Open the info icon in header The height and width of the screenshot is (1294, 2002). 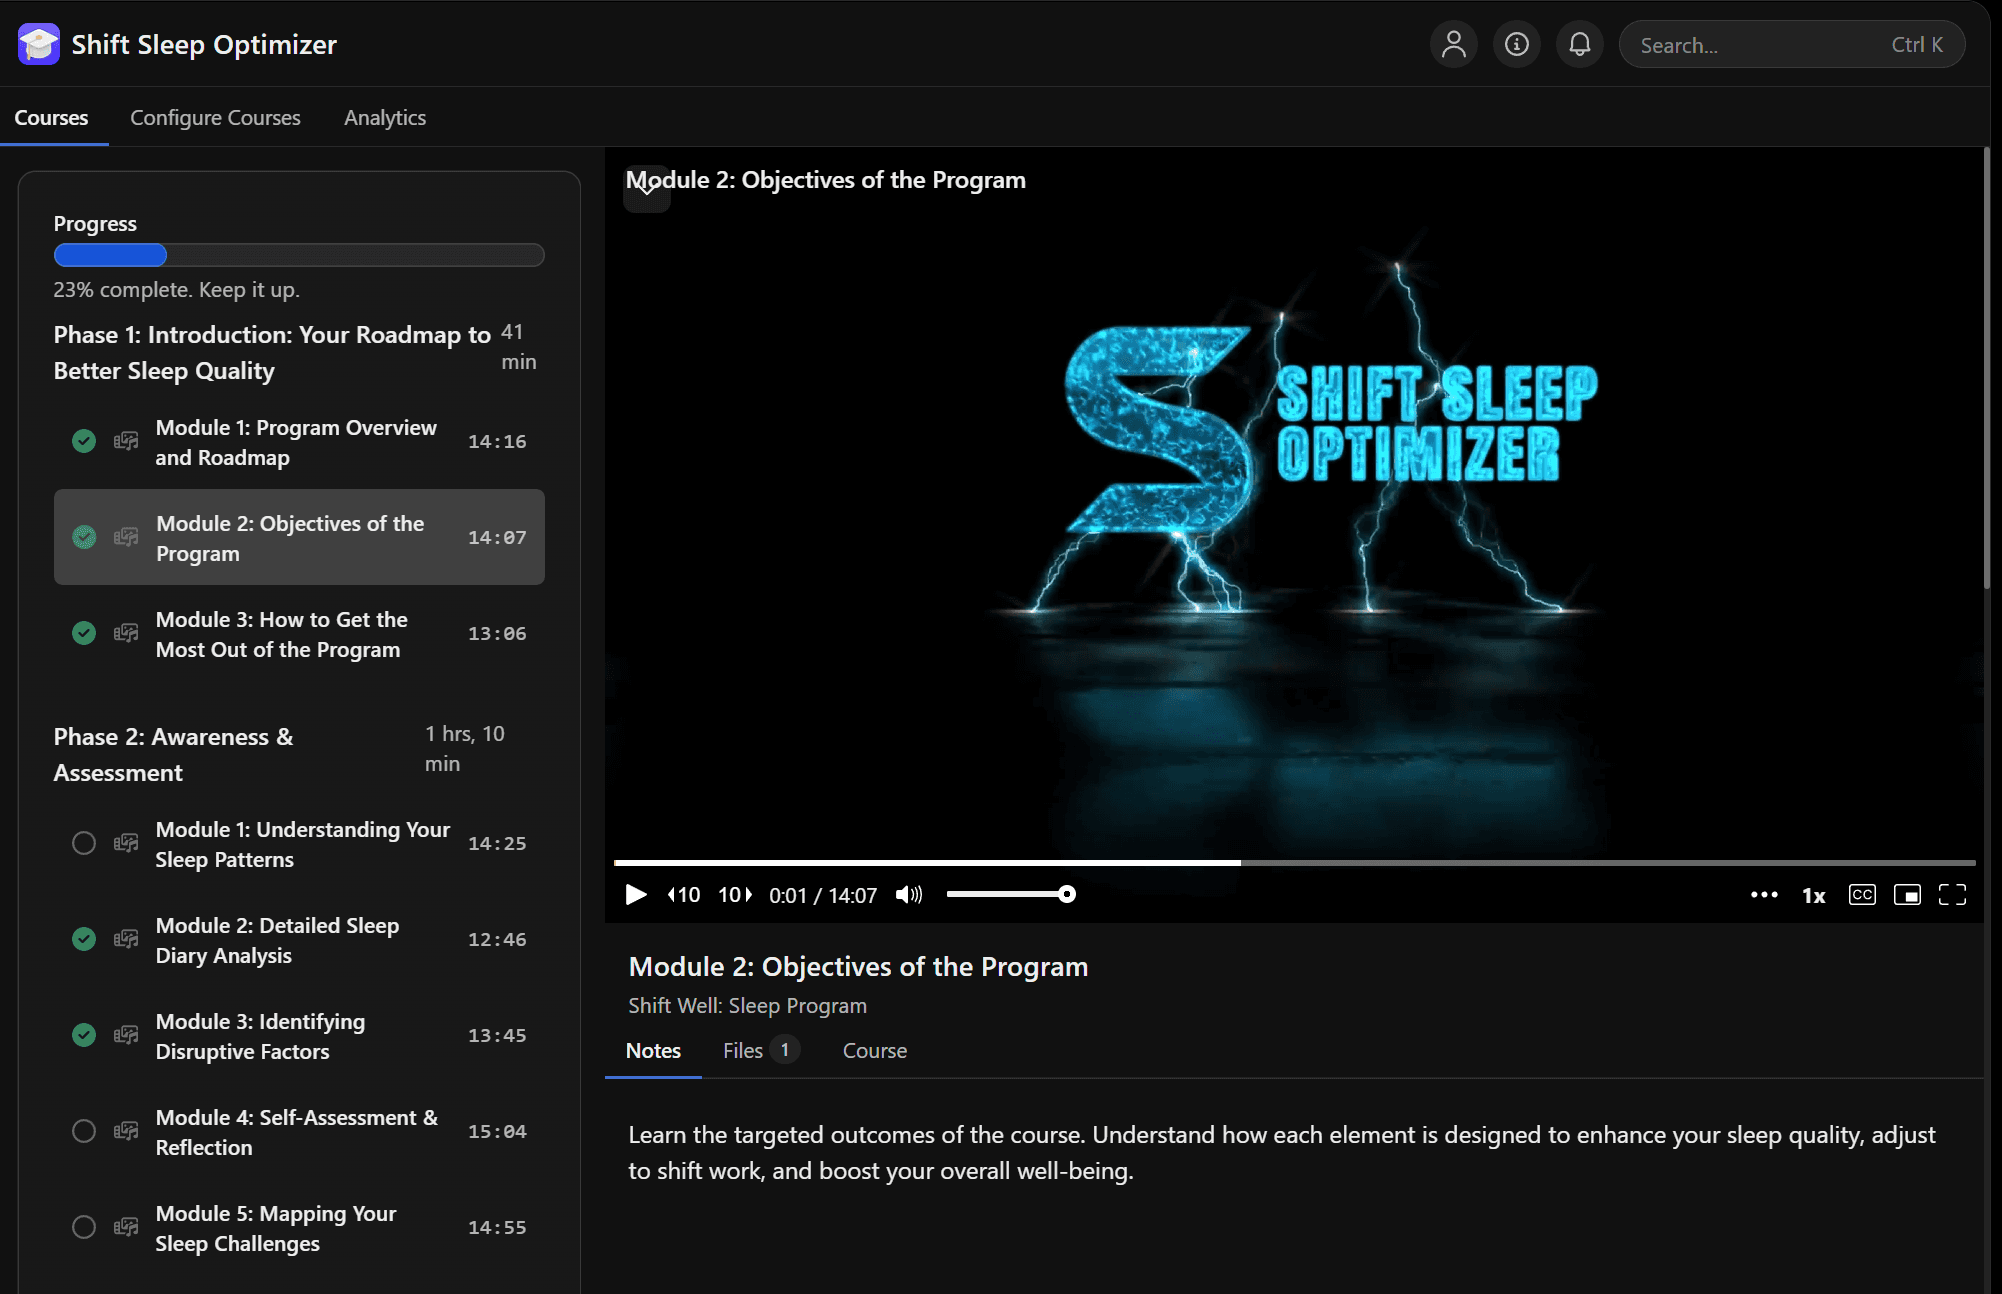pyautogui.click(x=1516, y=45)
